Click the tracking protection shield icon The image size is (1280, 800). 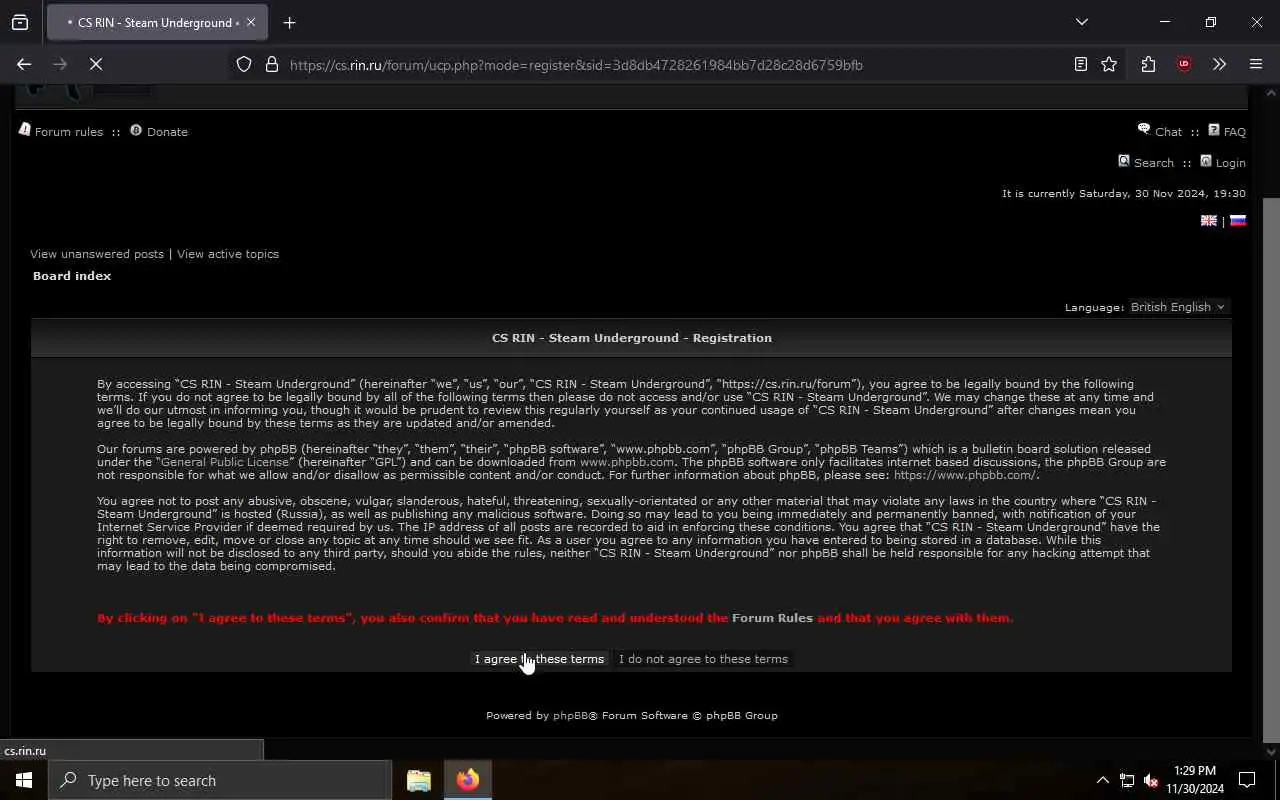point(244,64)
